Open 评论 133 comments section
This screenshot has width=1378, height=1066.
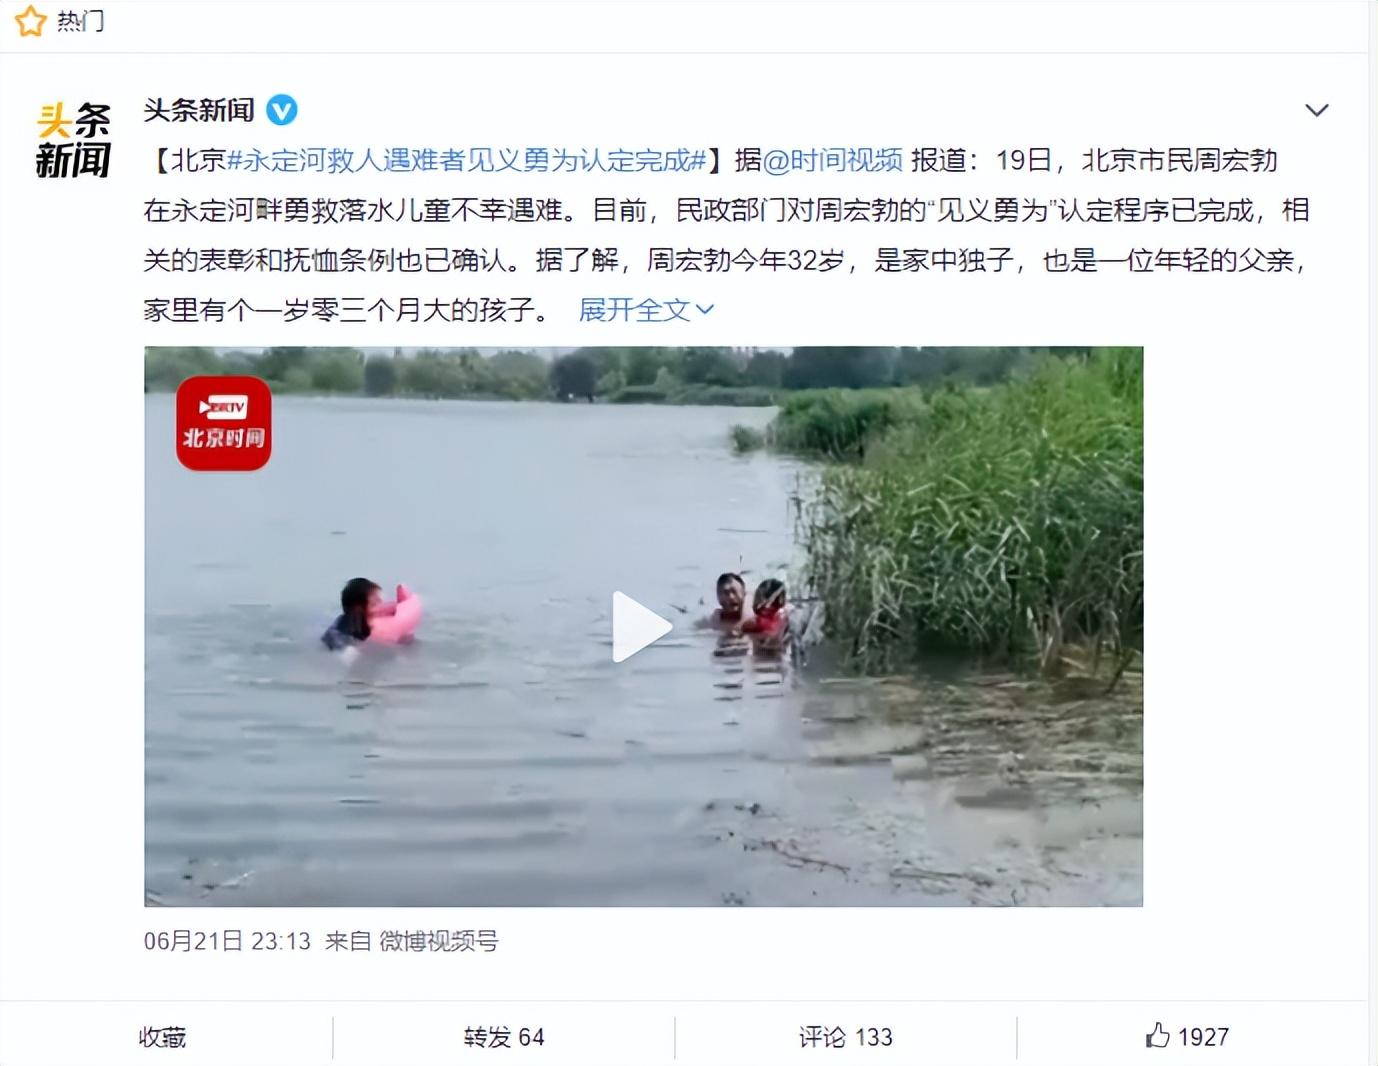tap(846, 1037)
